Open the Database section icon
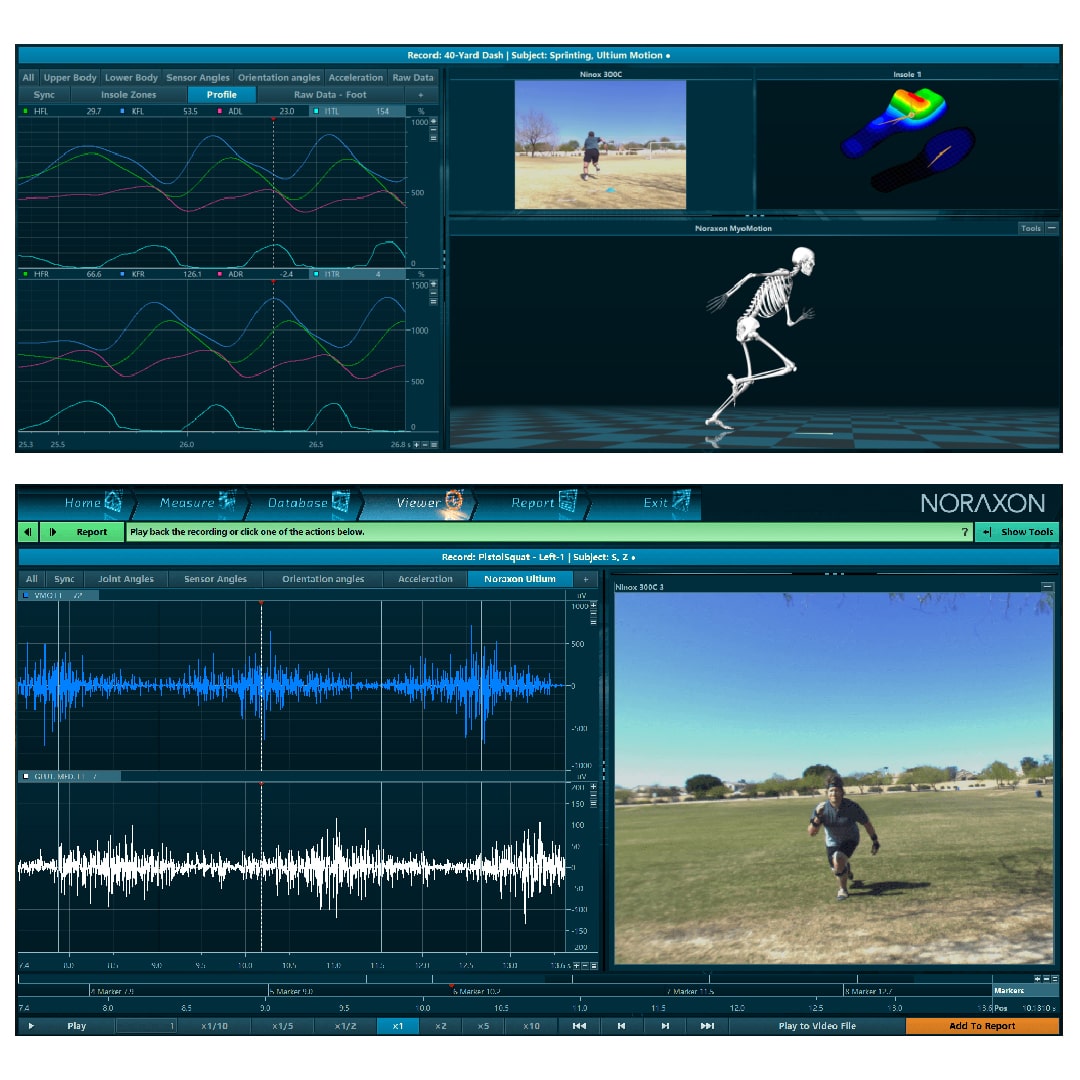The image size is (1080, 1080). click(x=341, y=502)
